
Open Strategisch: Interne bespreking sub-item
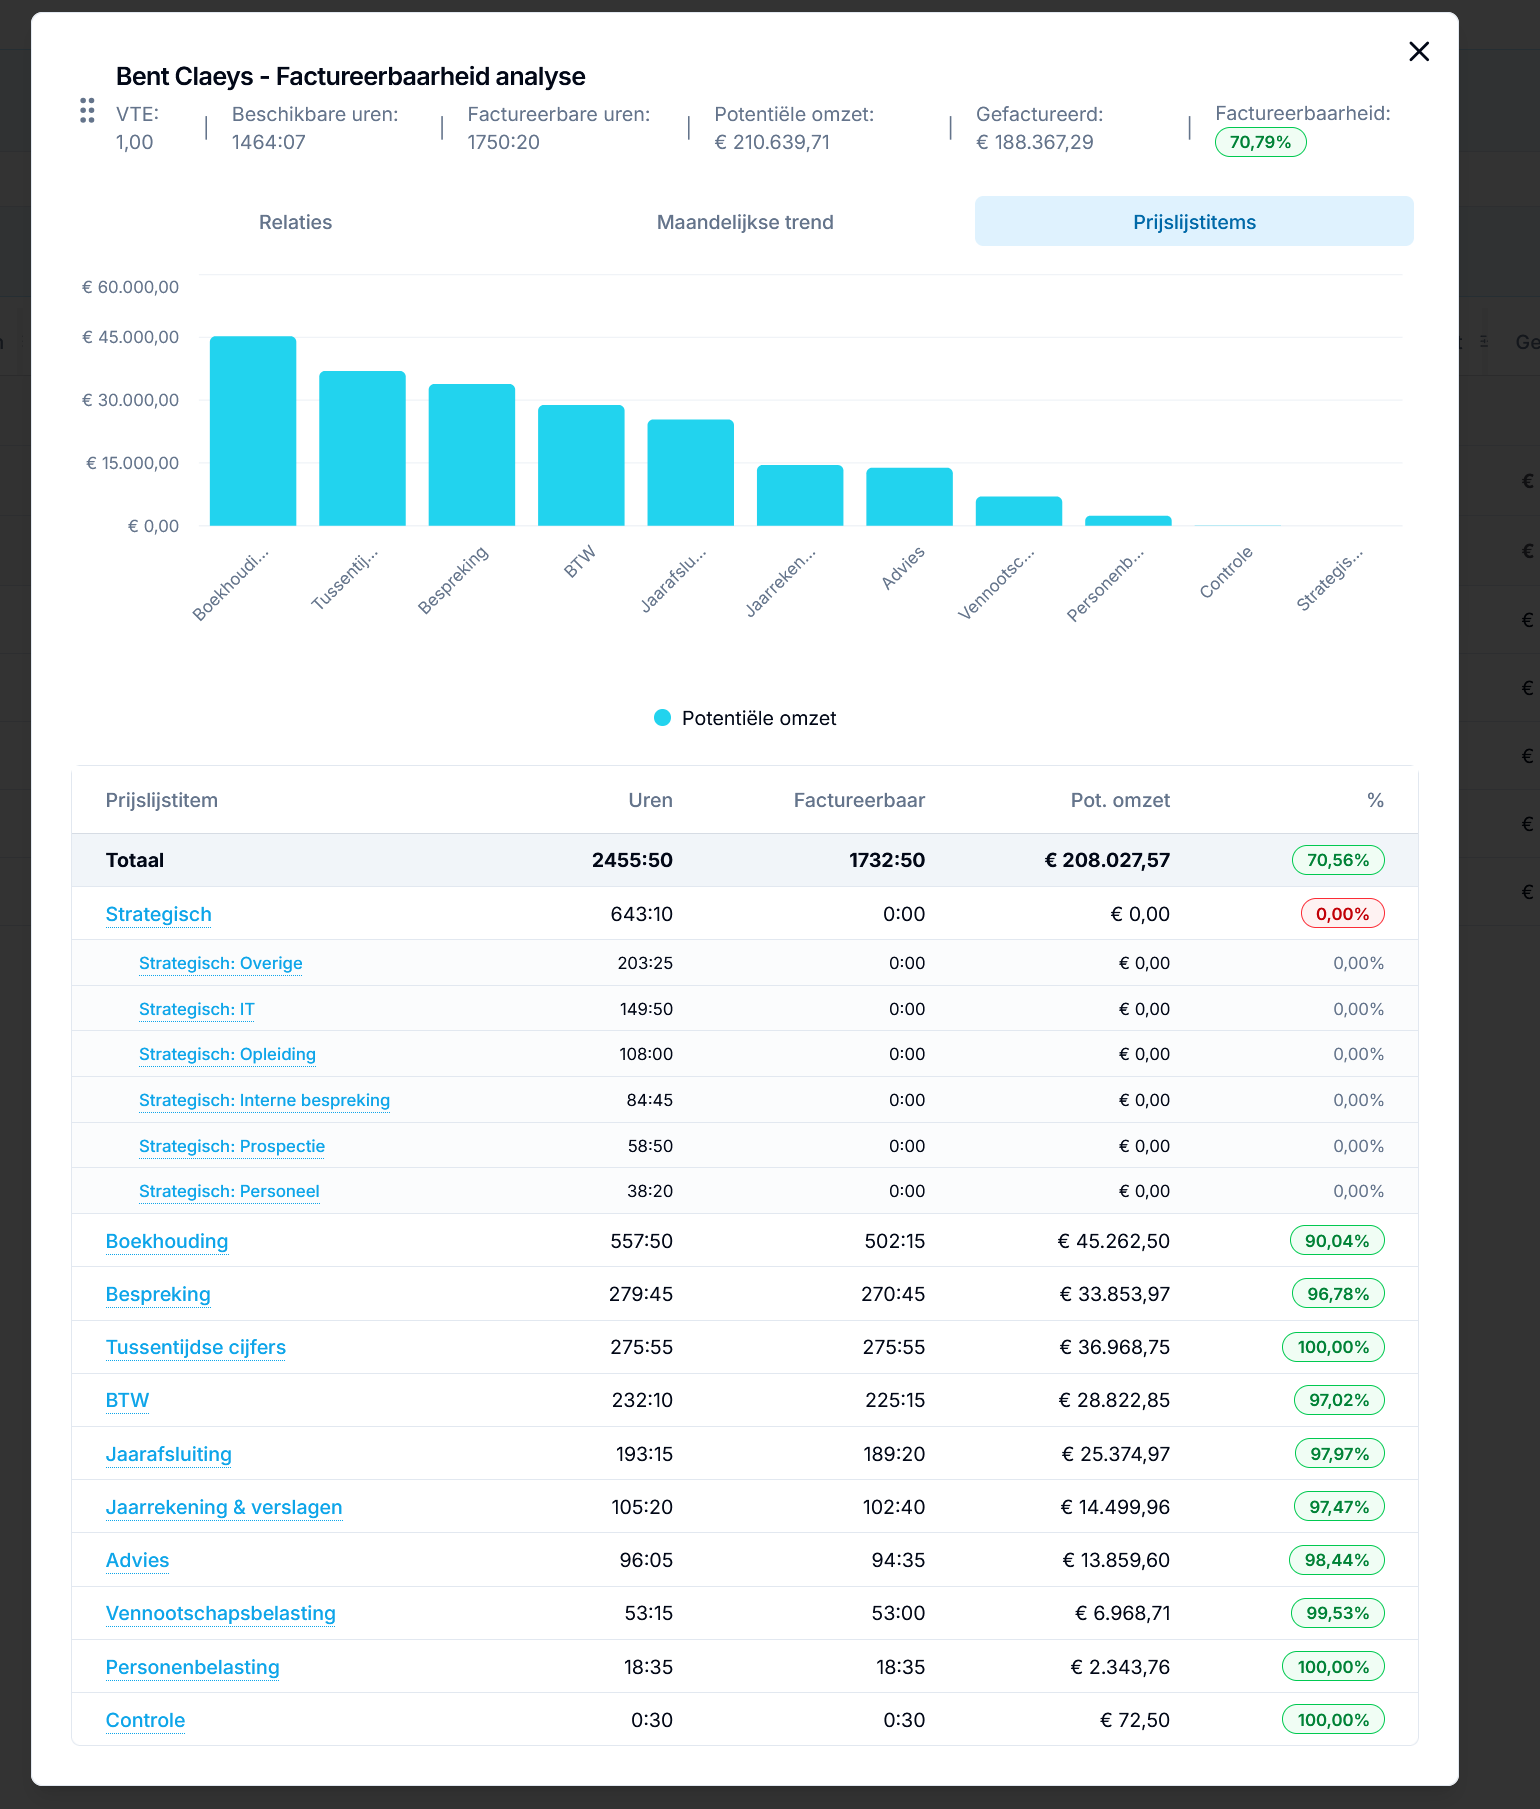[x=264, y=1100]
